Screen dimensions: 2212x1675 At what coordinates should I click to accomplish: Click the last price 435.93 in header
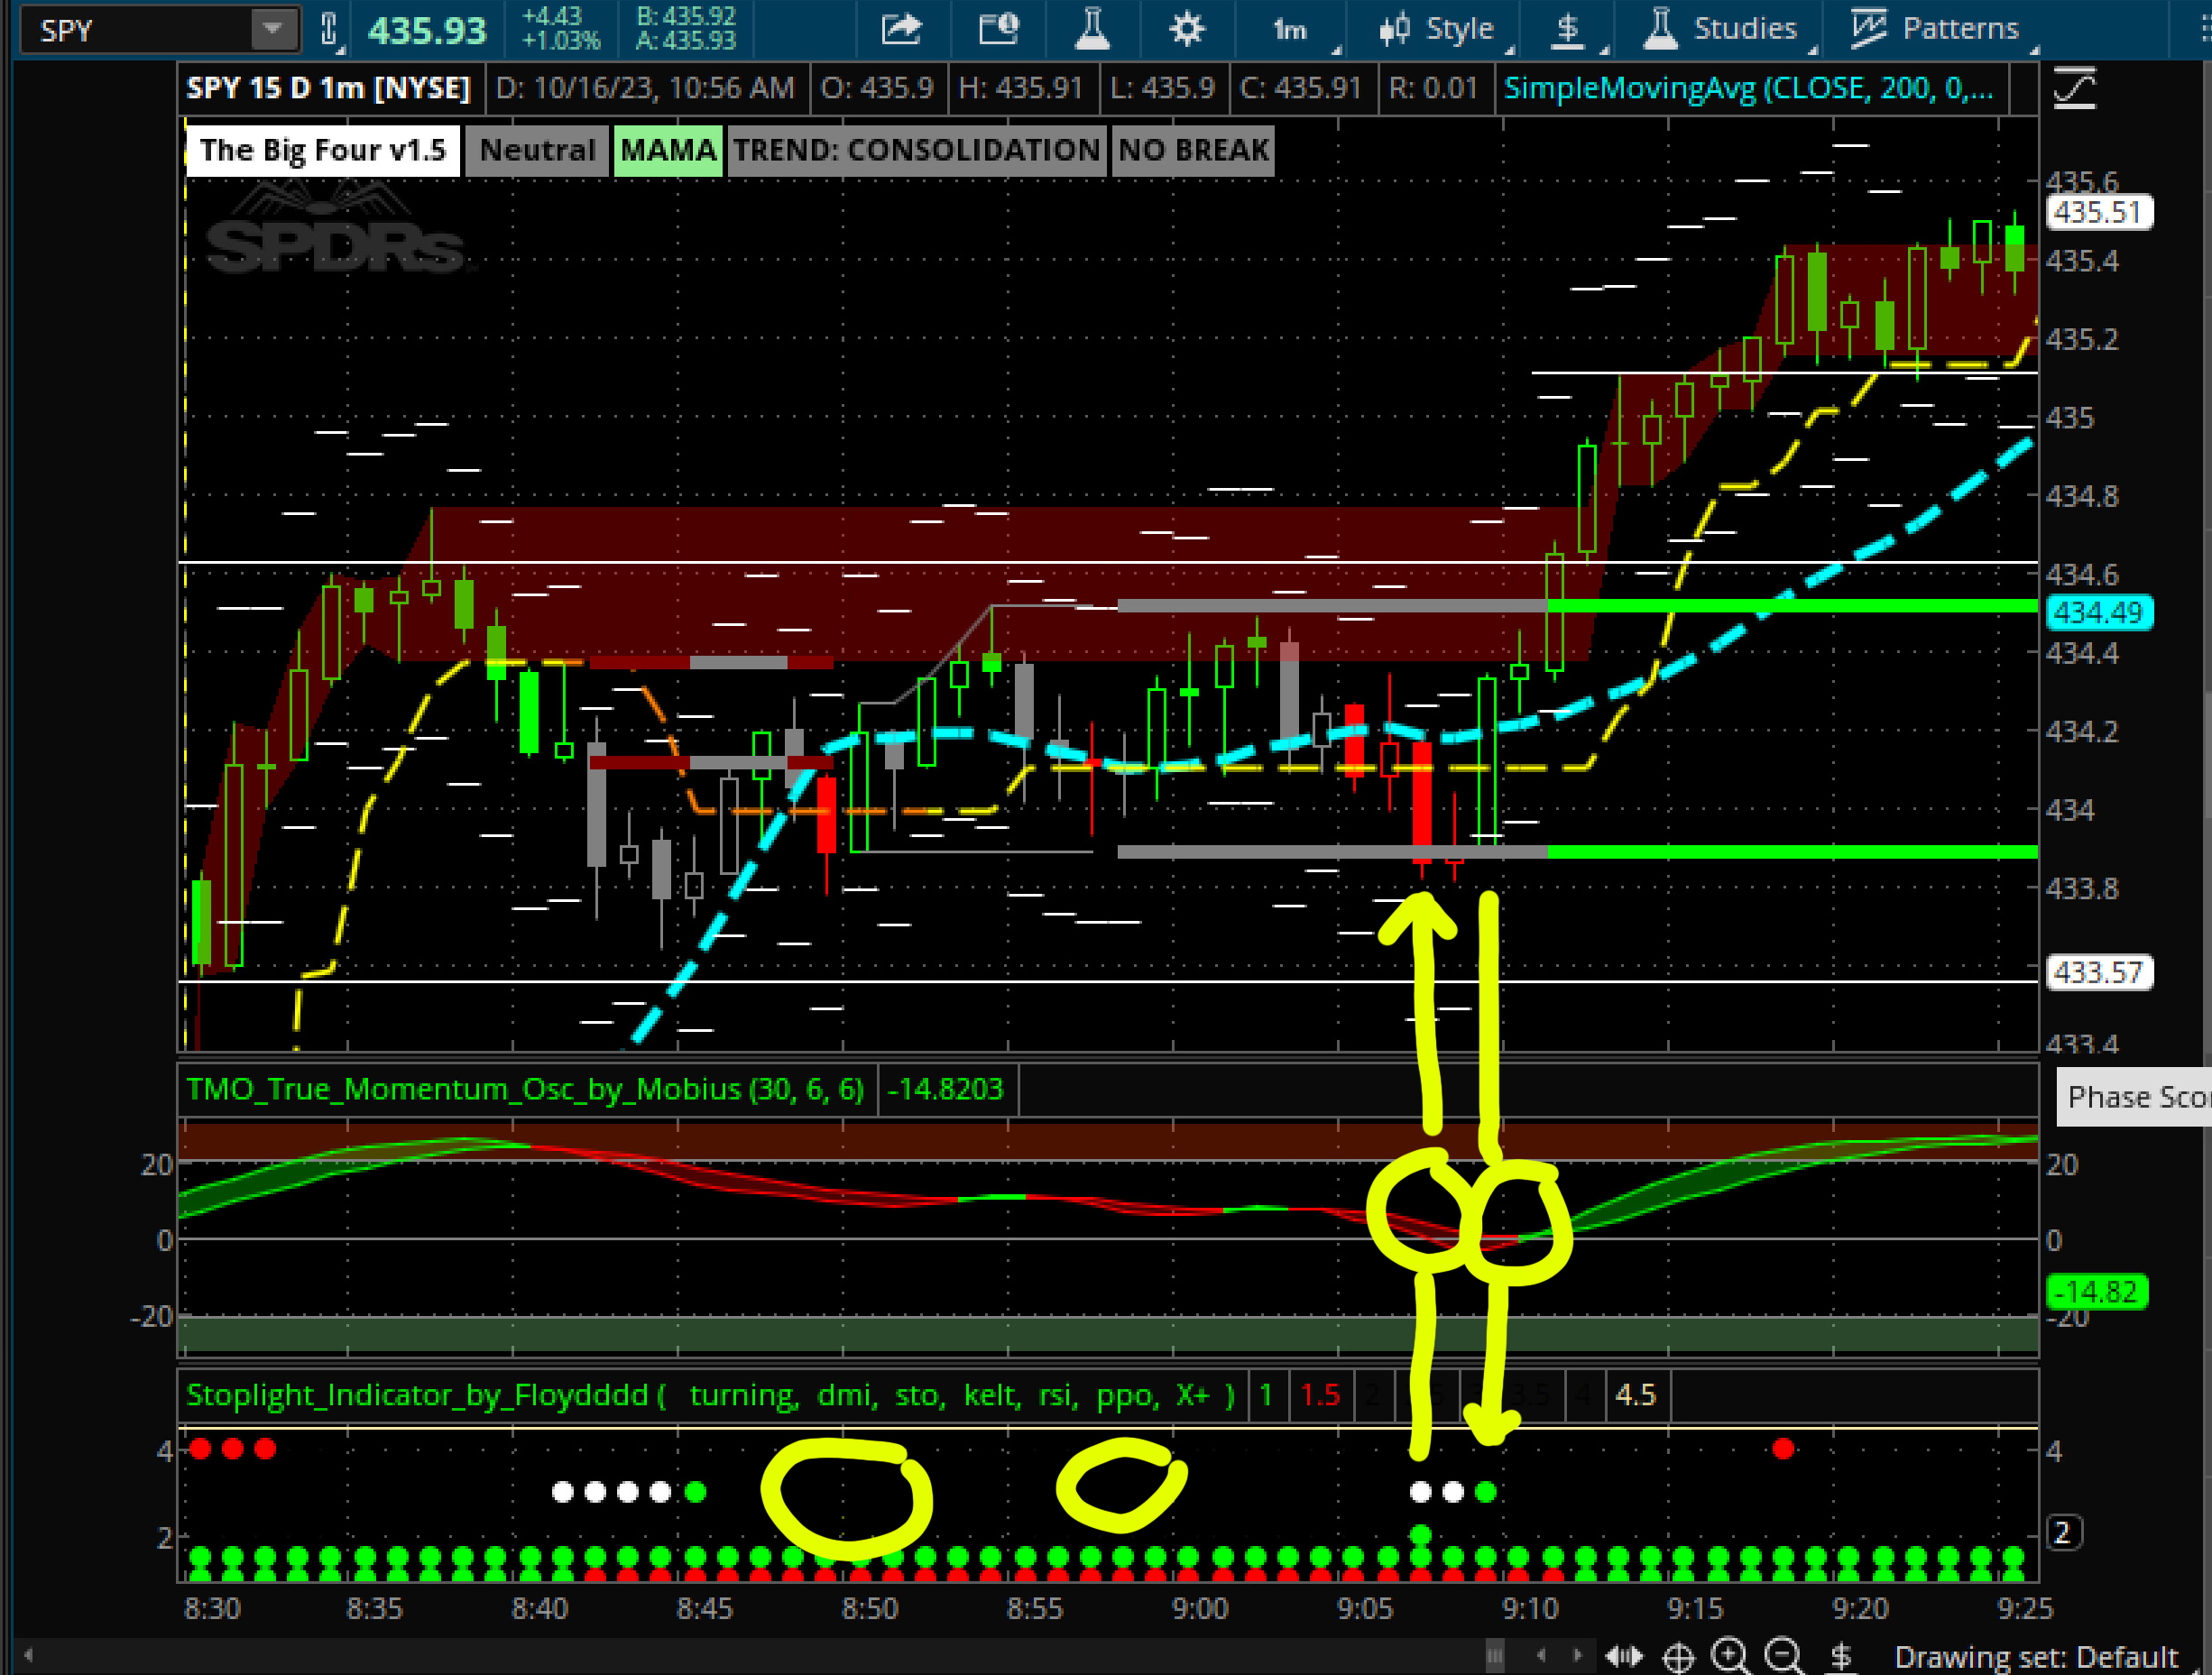427,30
